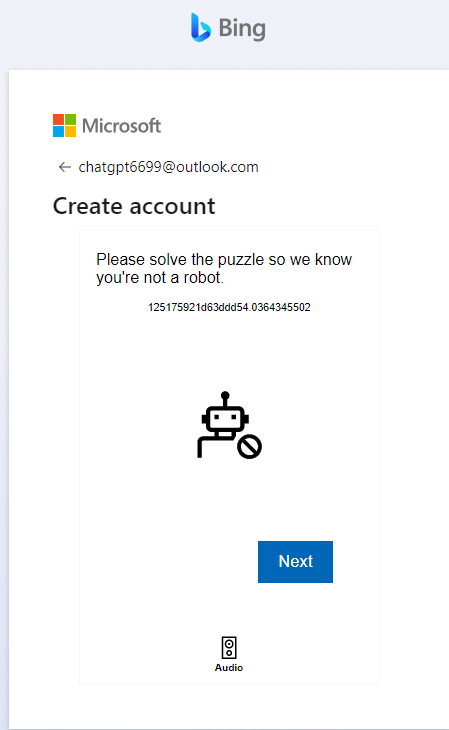Click the word robot in instructions
Viewport: 449px width, 730px height.
(x=202, y=277)
